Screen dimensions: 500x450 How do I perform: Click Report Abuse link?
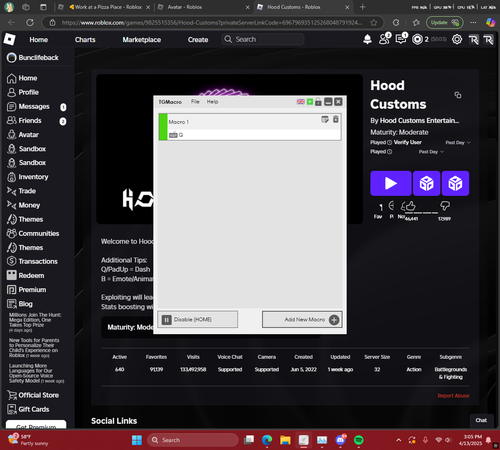coord(453,396)
